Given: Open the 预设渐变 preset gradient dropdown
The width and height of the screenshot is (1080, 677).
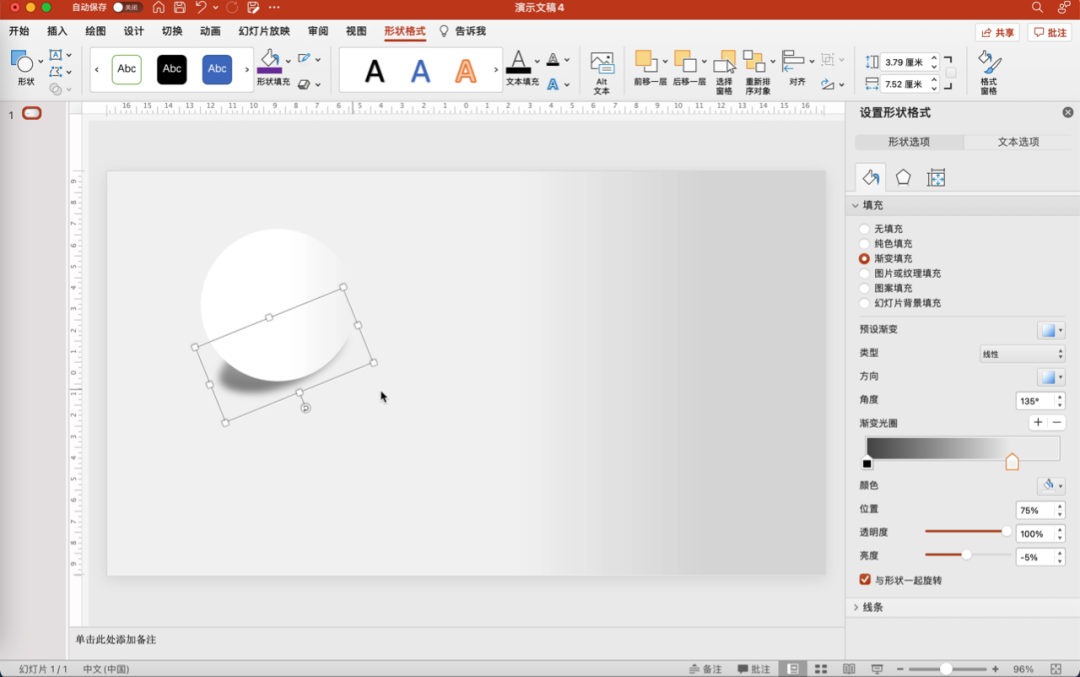Looking at the screenshot, I should click(x=1050, y=330).
